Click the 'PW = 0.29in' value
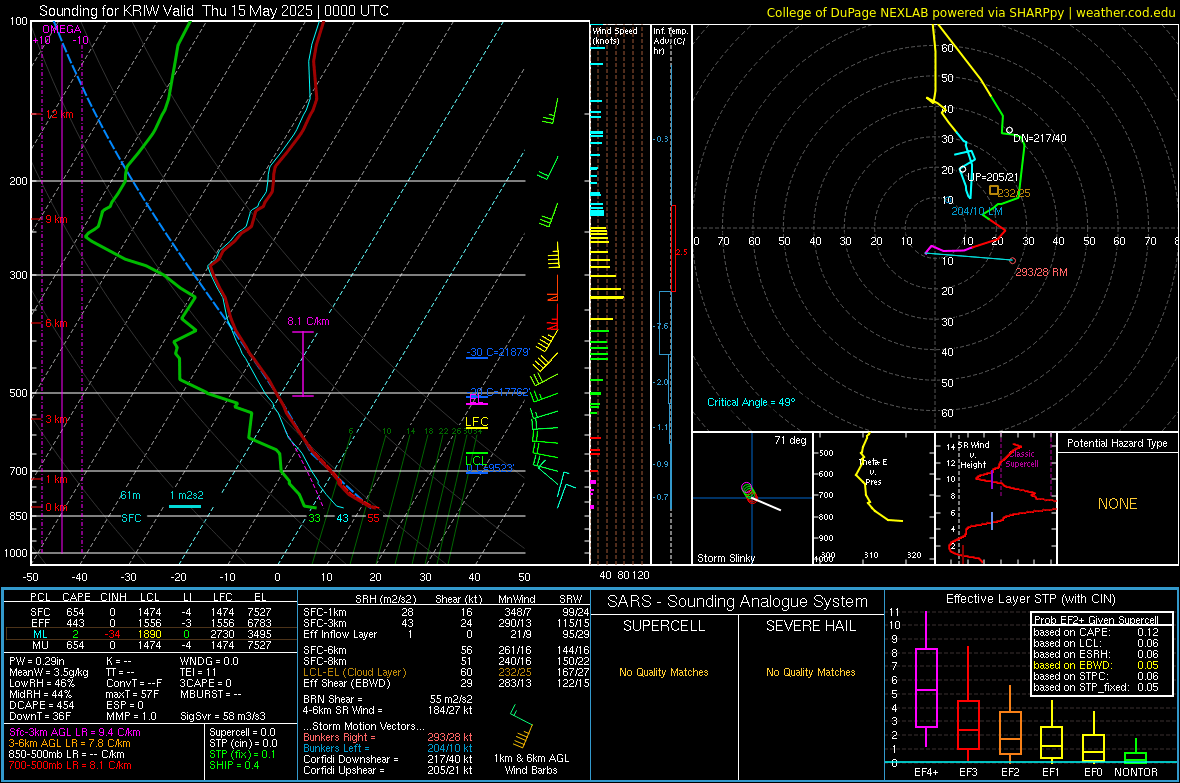This screenshot has width=1180, height=783. [37, 661]
